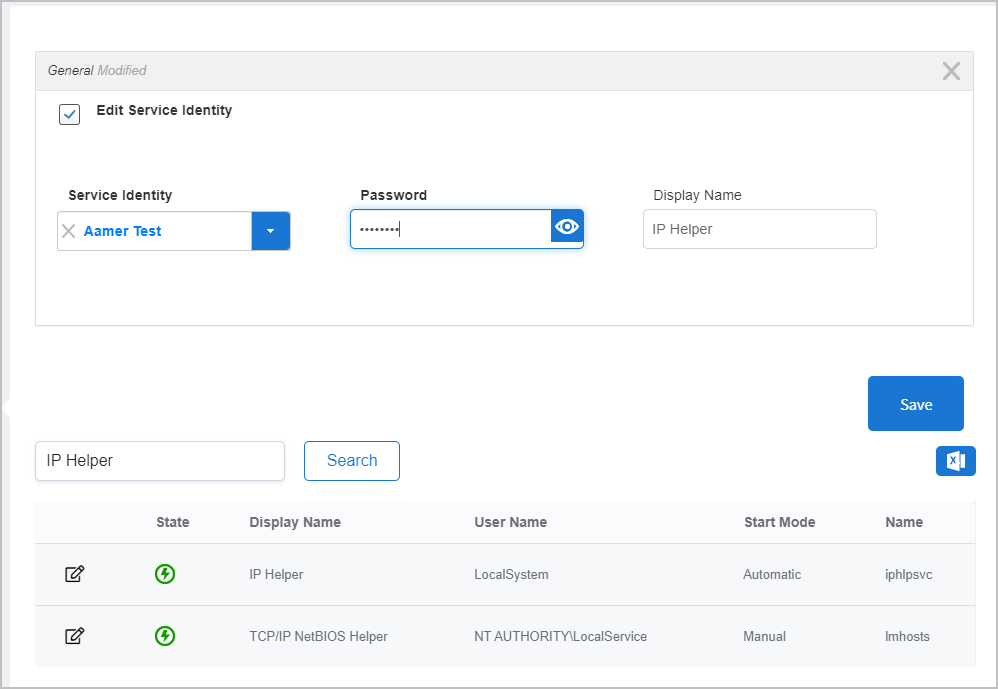998x689 pixels.
Task: Click the Search button
Action: pos(352,461)
